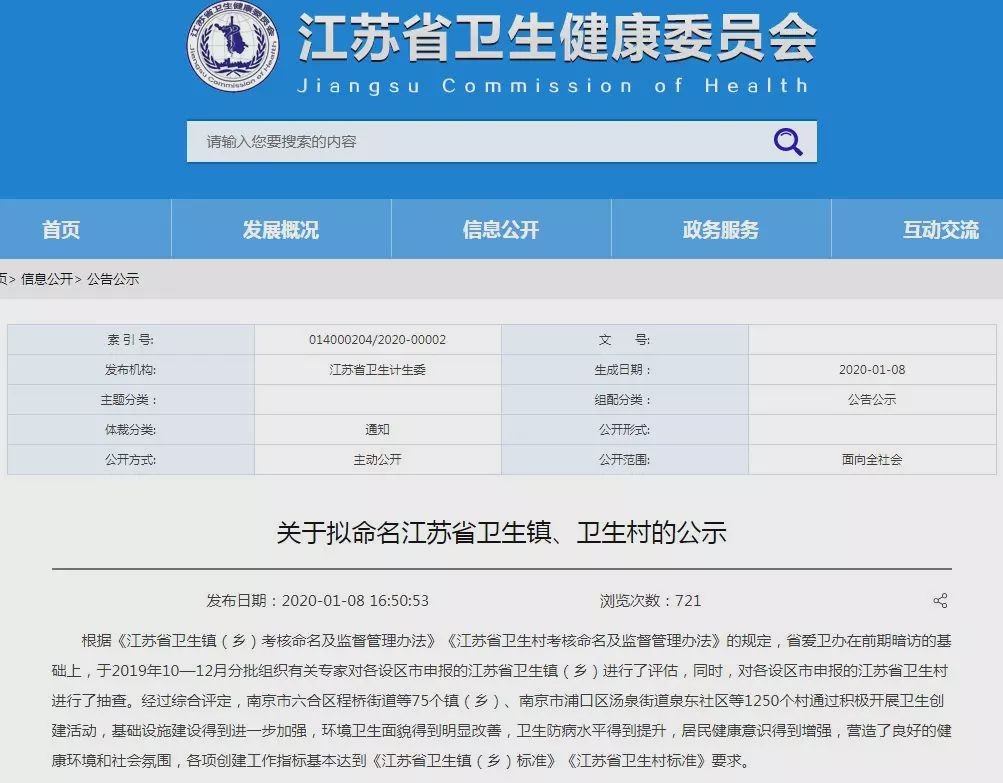Click the 索引号 label cell
The height and width of the screenshot is (783, 1003).
tap(130, 340)
